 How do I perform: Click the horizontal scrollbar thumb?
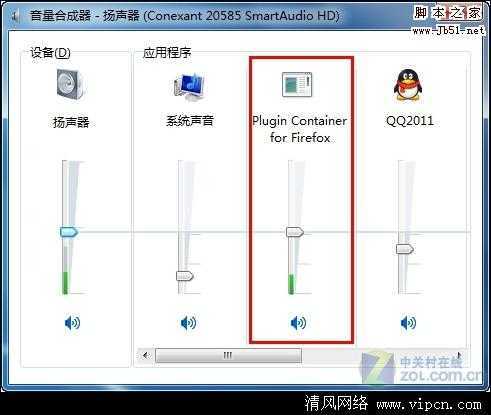tap(228, 355)
